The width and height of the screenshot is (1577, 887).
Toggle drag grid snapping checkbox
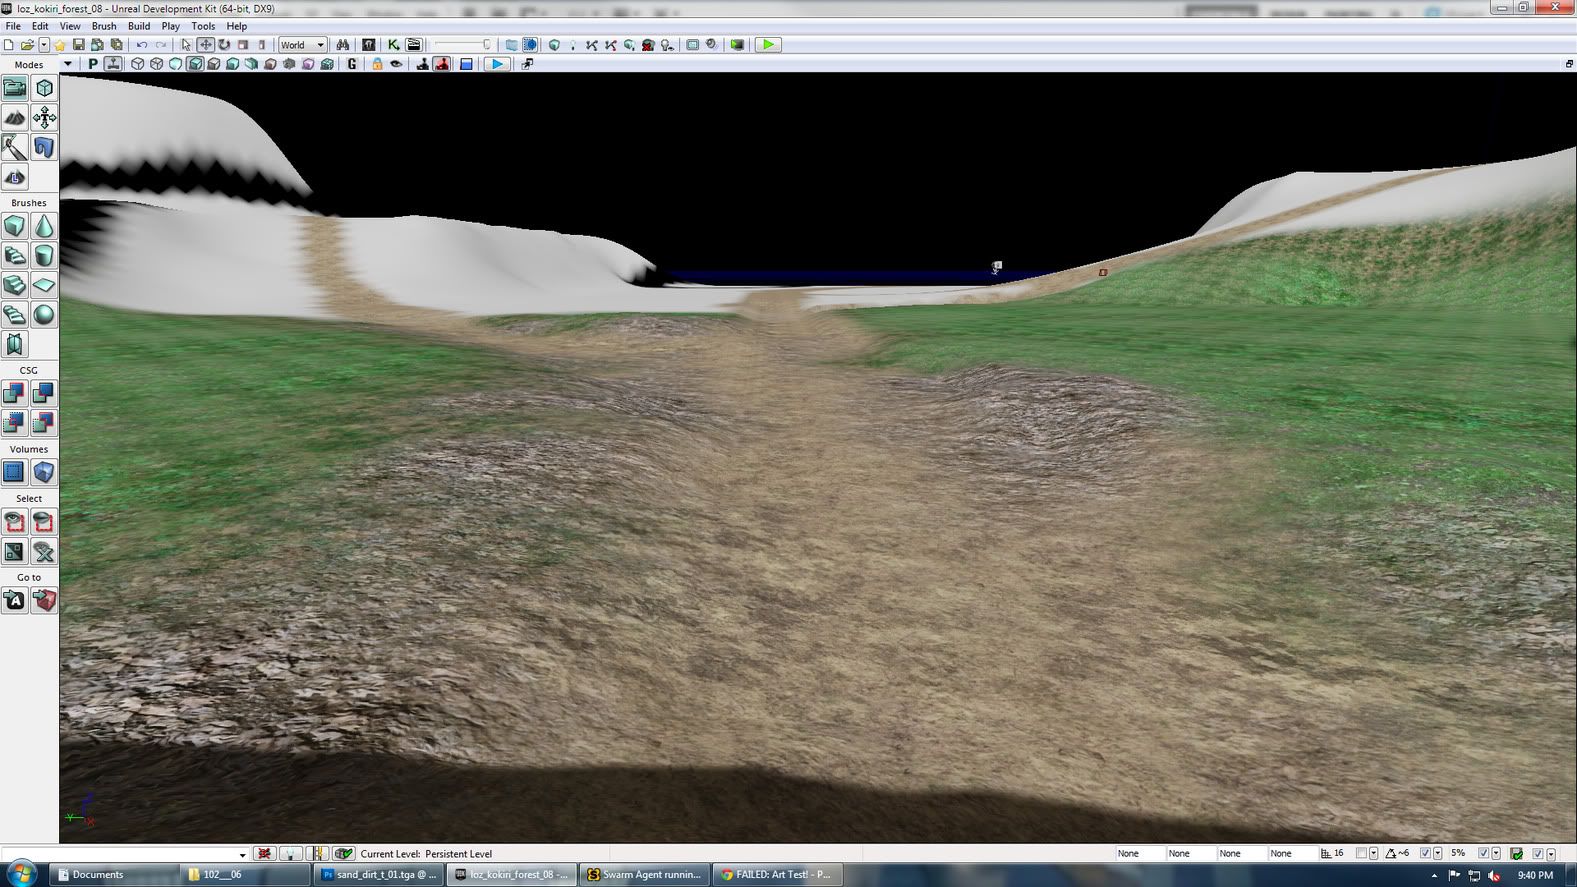coord(1361,854)
